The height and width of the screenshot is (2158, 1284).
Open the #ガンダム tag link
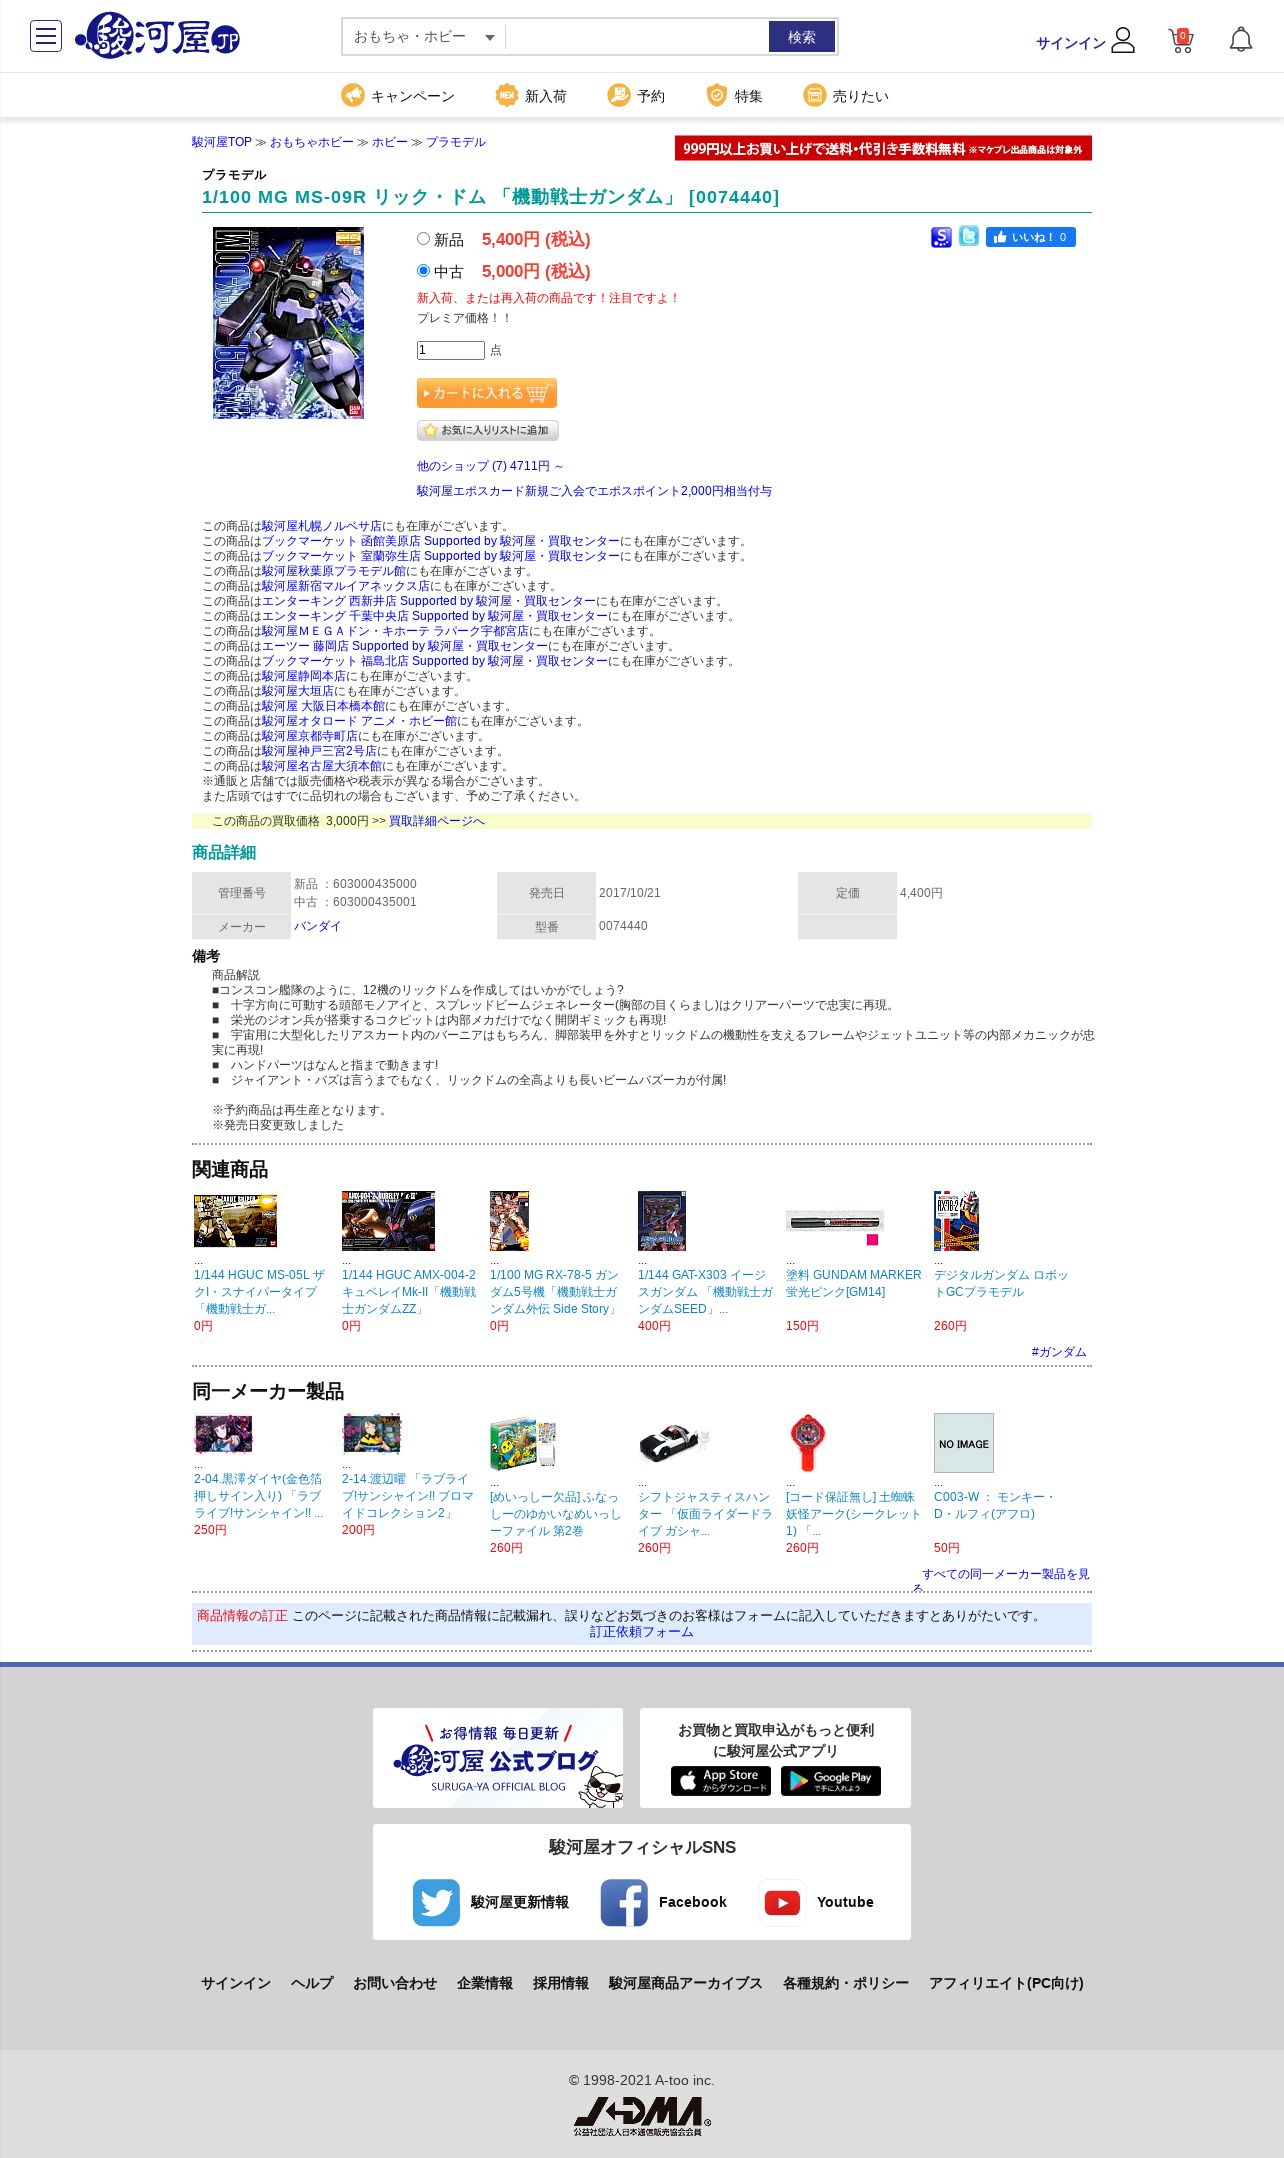[1059, 1352]
